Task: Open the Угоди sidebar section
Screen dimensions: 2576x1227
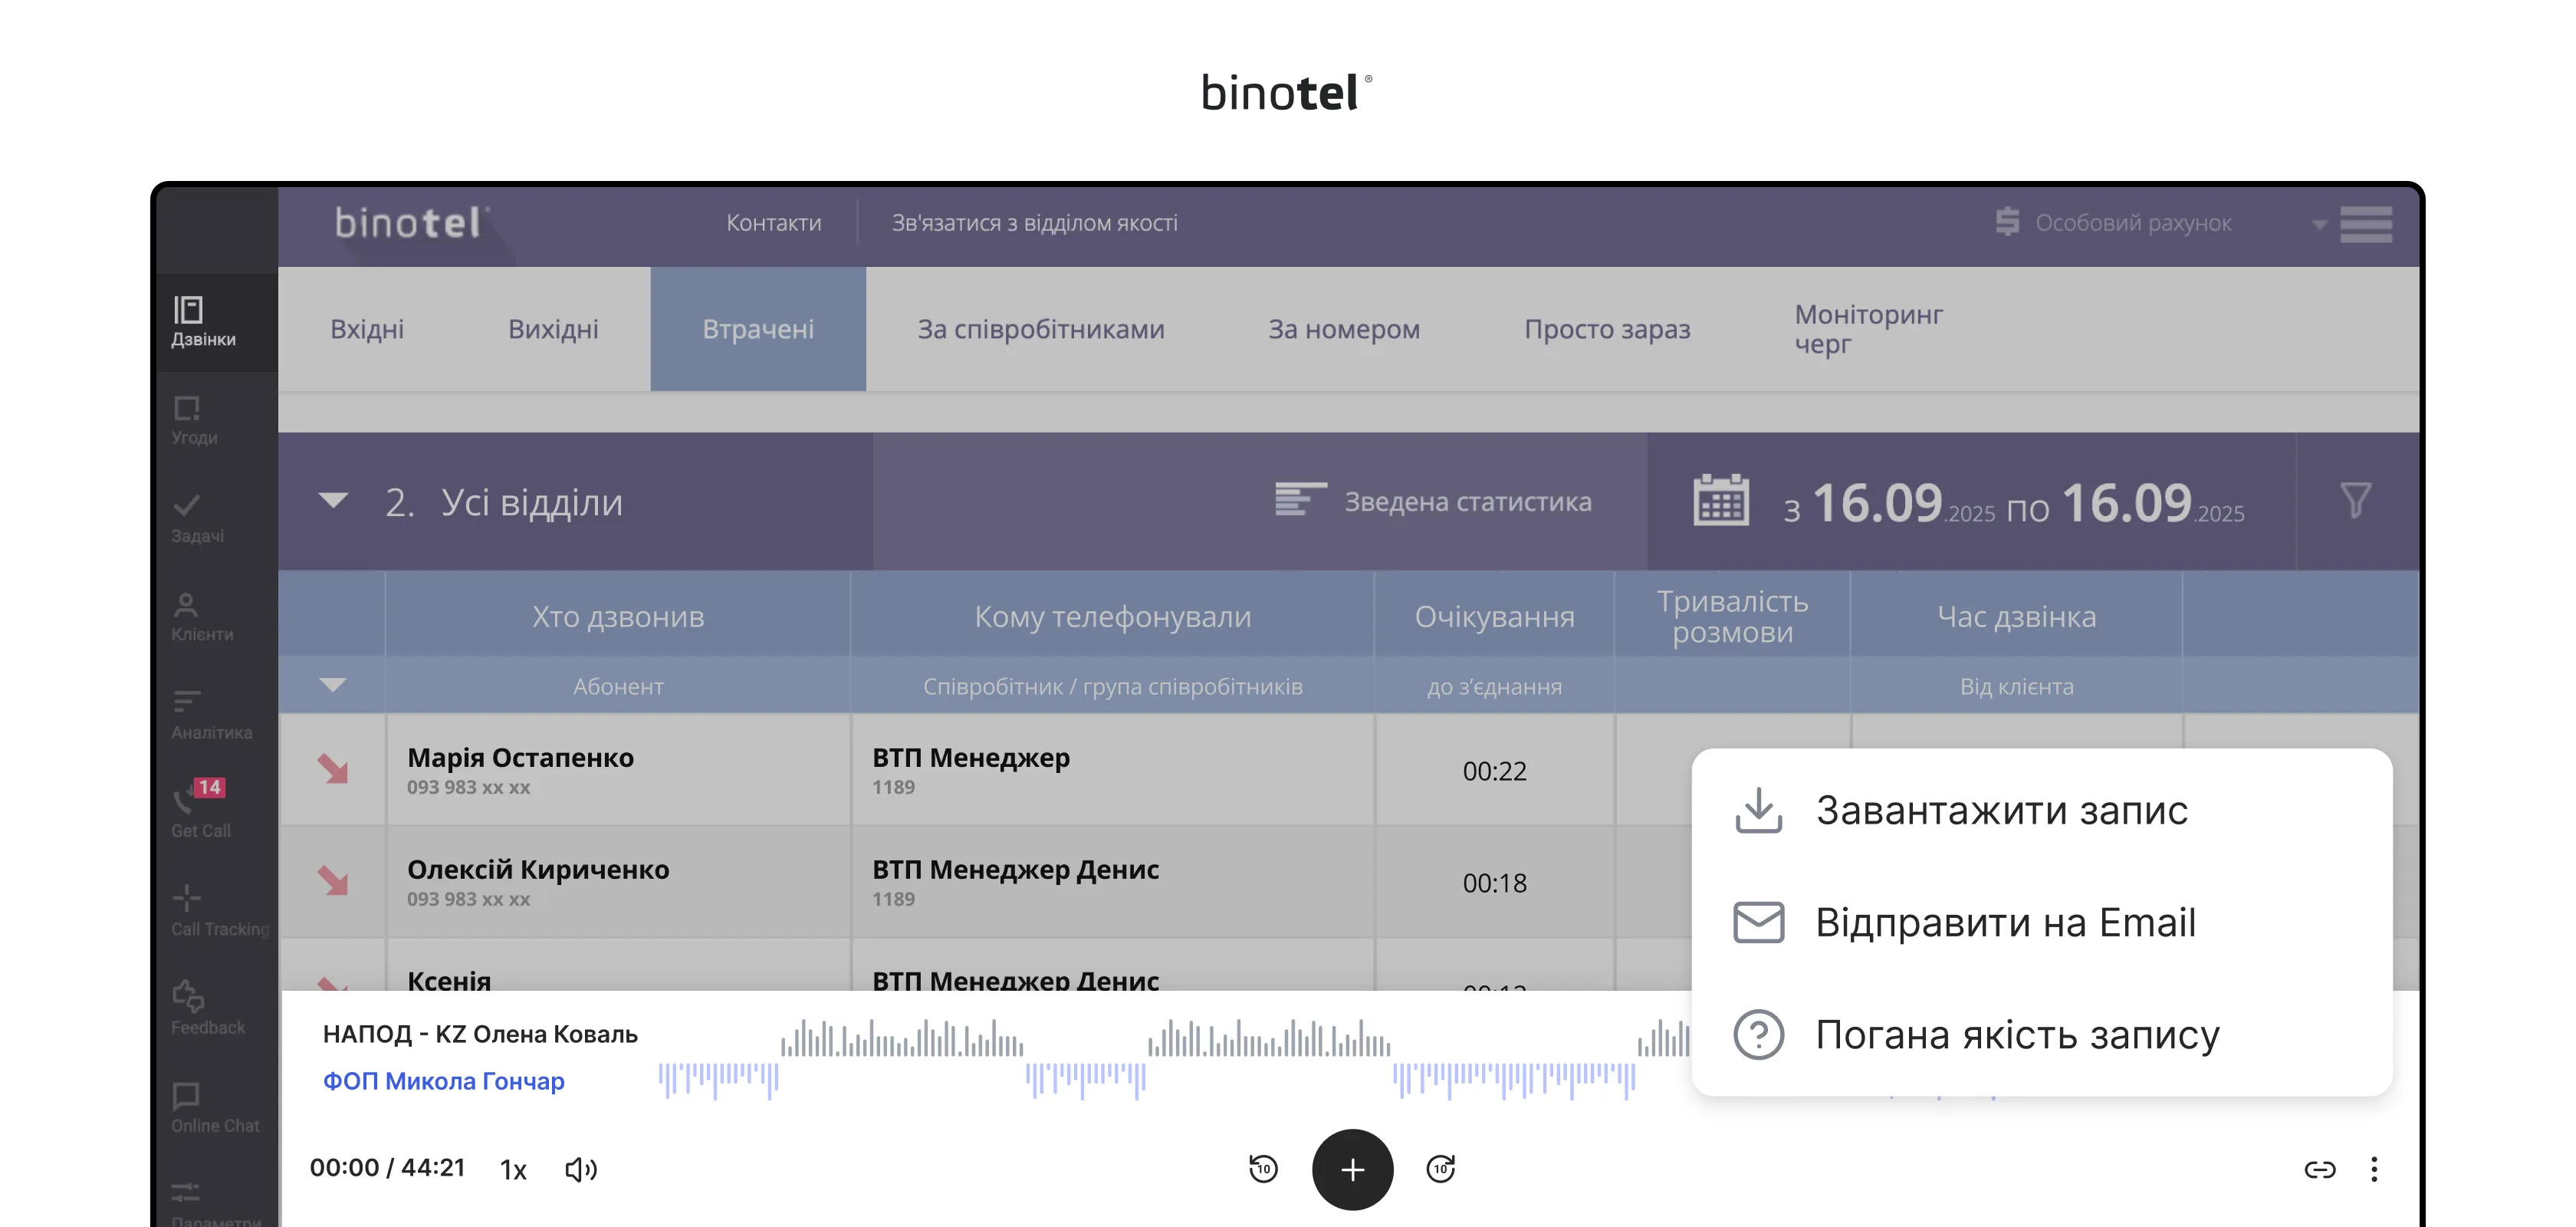Action: 195,420
